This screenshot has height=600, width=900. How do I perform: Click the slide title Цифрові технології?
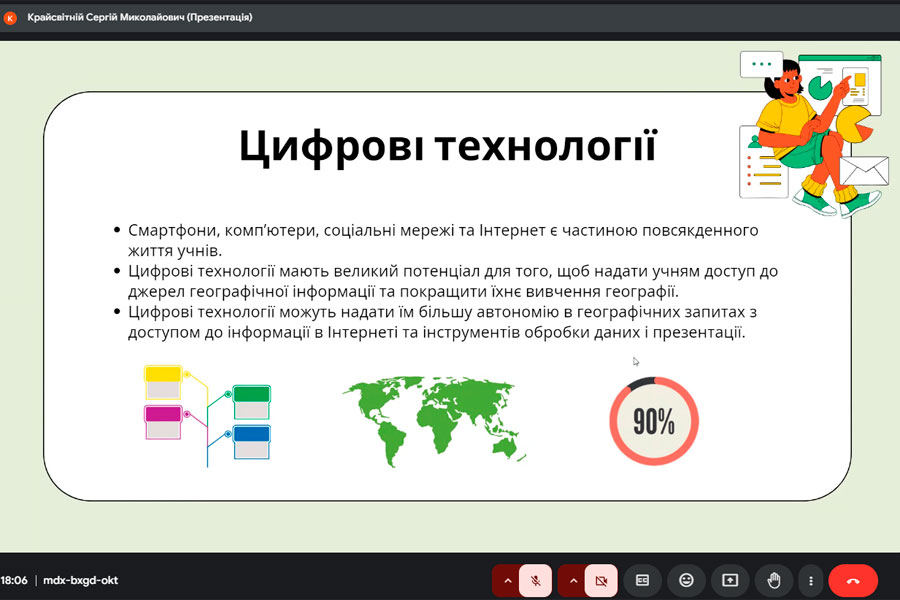pos(447,146)
